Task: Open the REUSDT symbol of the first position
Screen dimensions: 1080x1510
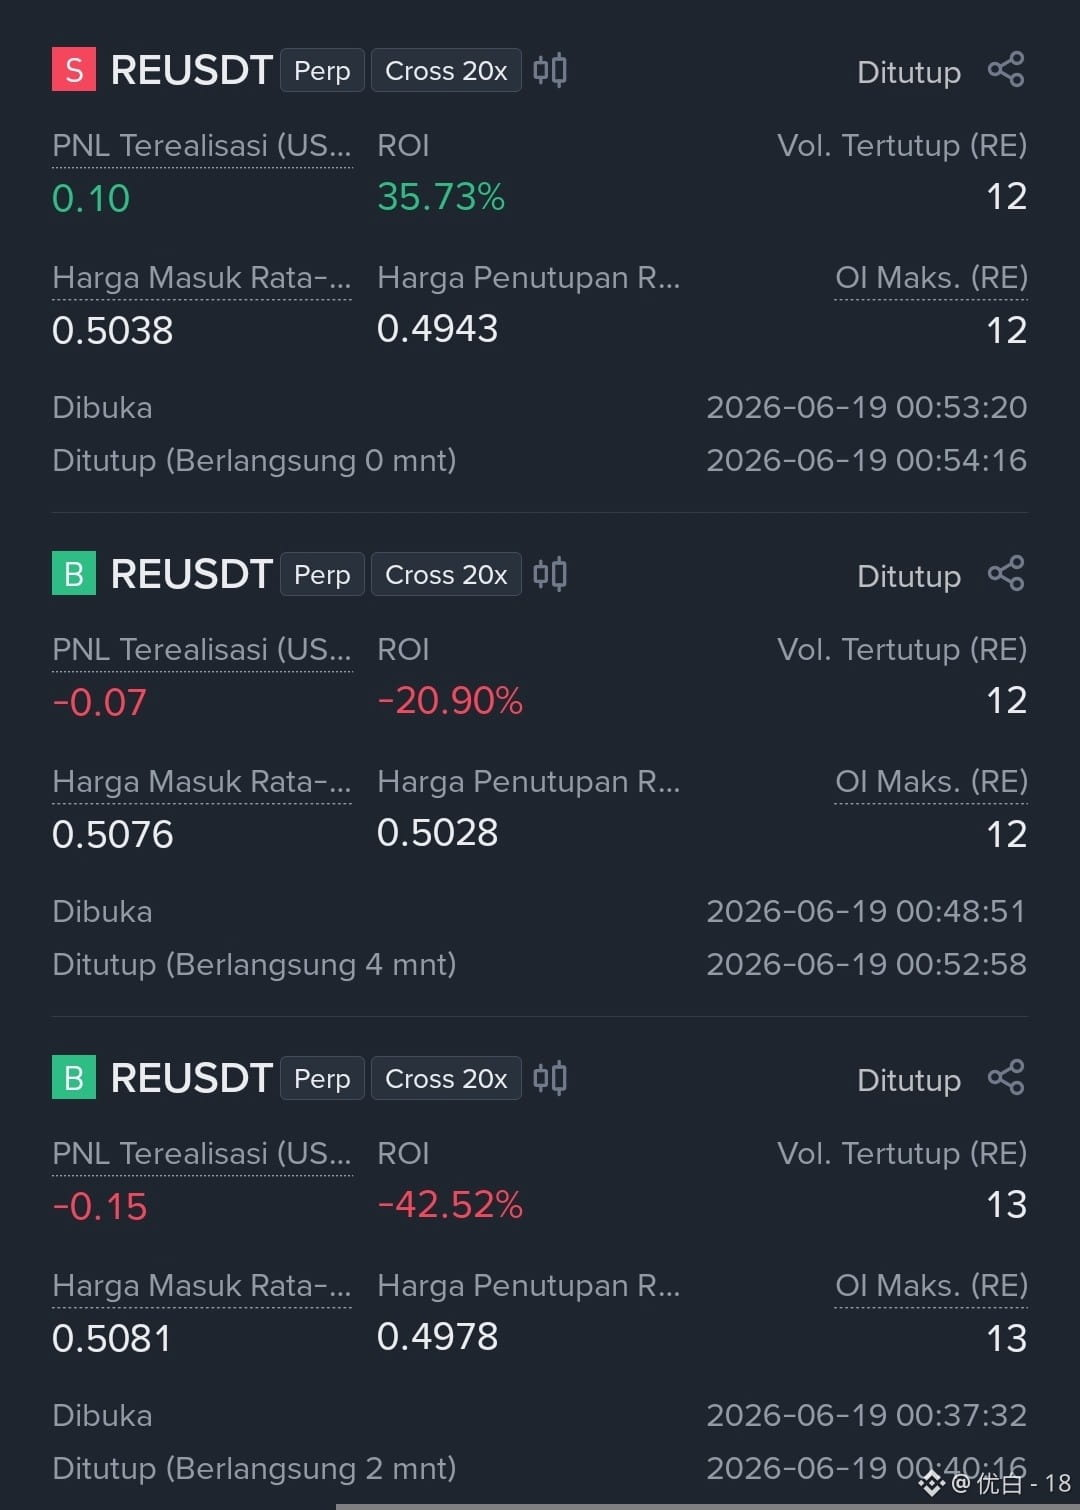Action: pos(191,70)
